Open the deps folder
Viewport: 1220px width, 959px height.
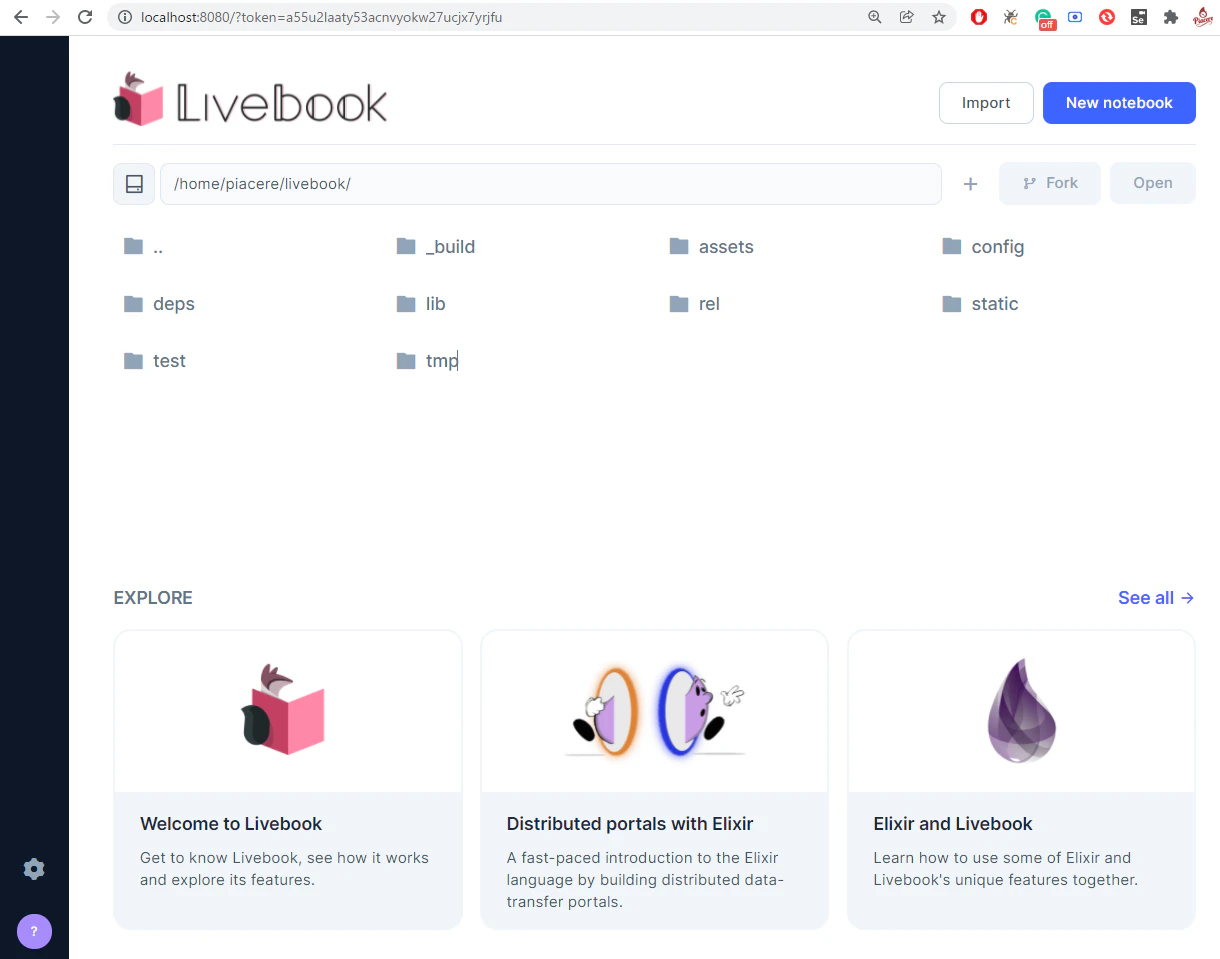[159, 304]
